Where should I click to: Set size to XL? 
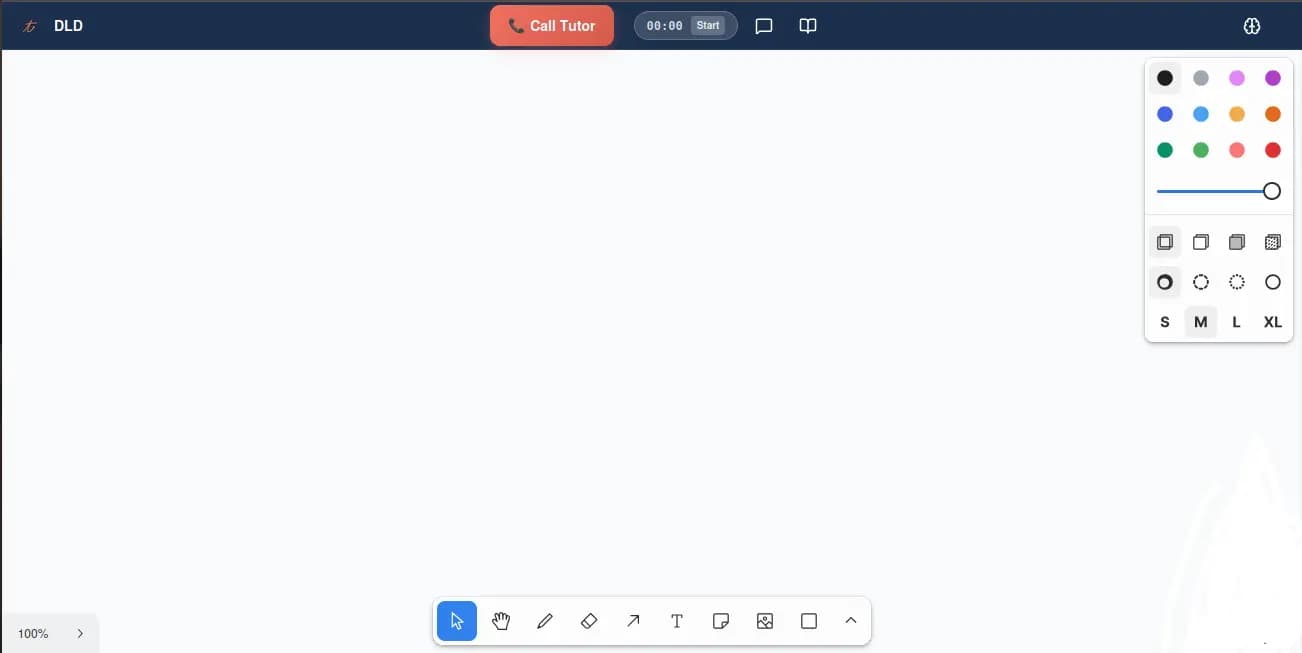(1273, 322)
